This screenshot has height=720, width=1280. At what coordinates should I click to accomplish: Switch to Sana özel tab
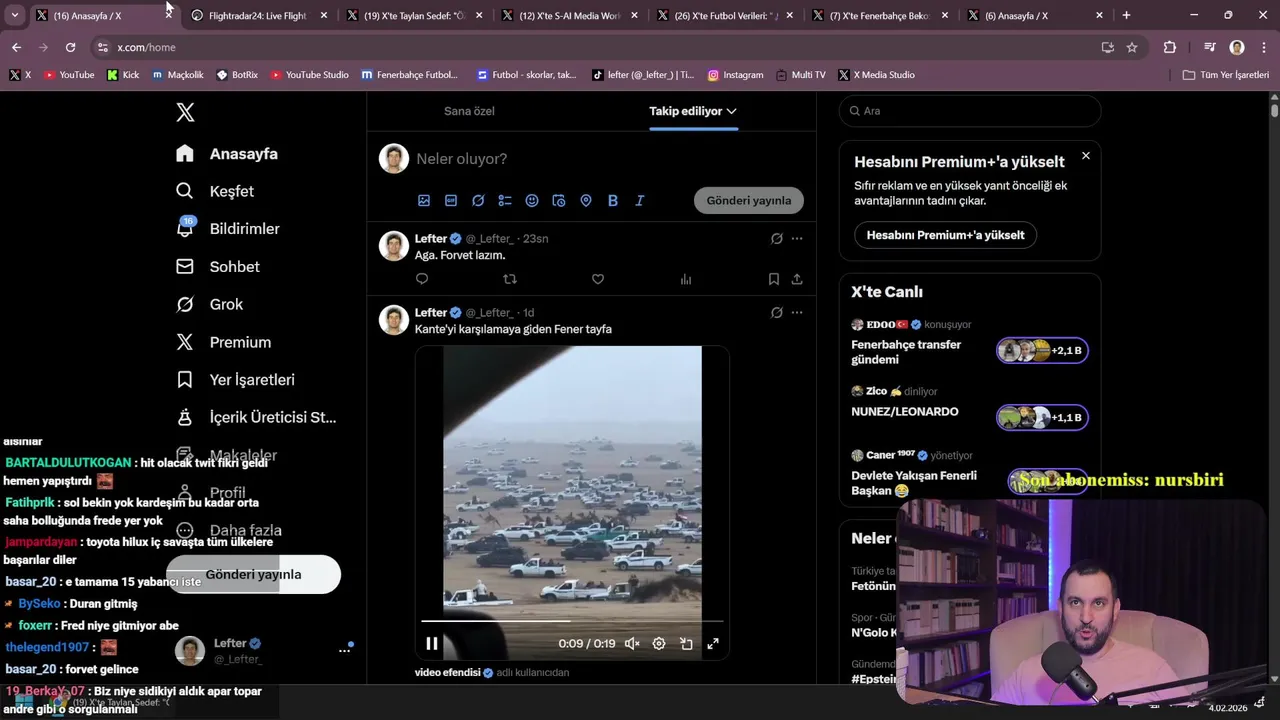tap(469, 111)
